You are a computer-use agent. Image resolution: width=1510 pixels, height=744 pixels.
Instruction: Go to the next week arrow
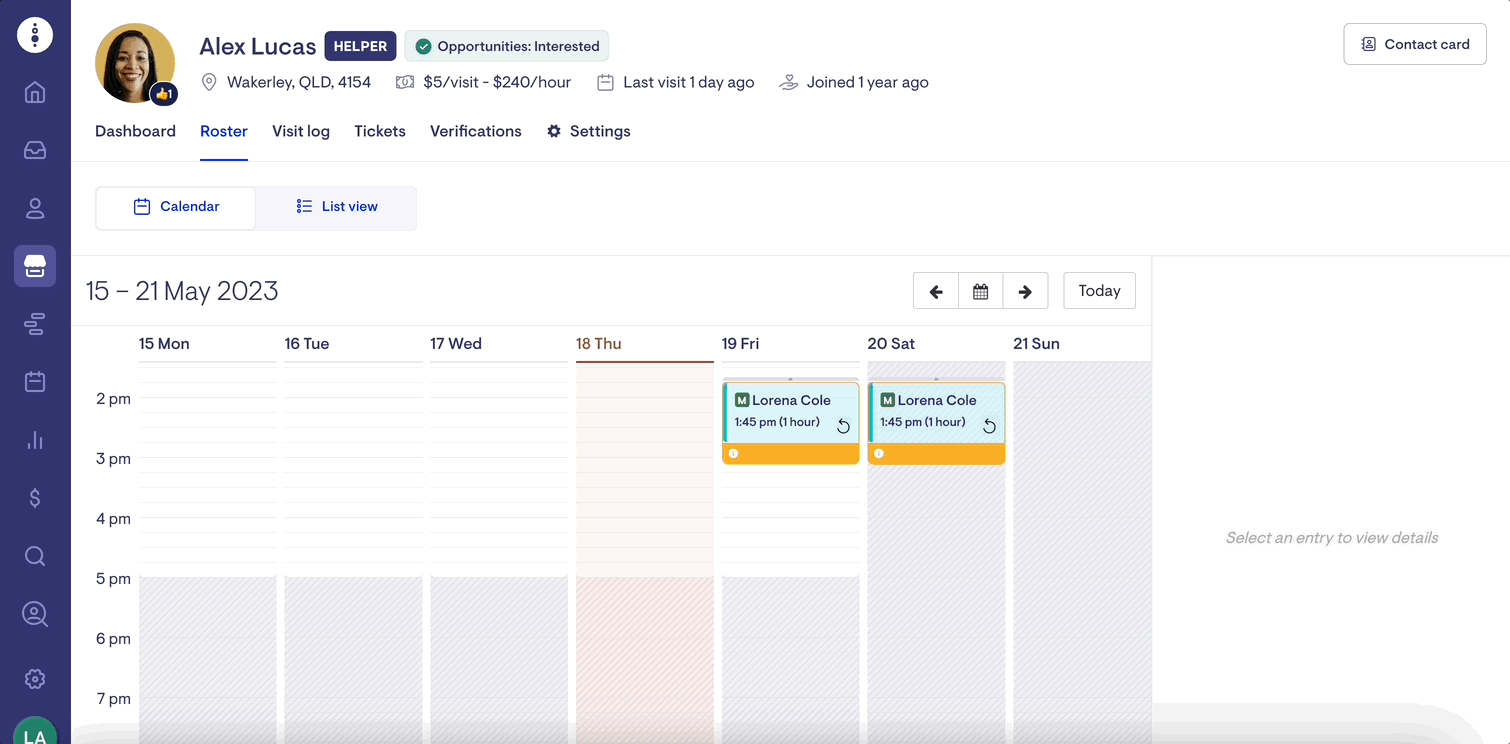click(x=1025, y=291)
